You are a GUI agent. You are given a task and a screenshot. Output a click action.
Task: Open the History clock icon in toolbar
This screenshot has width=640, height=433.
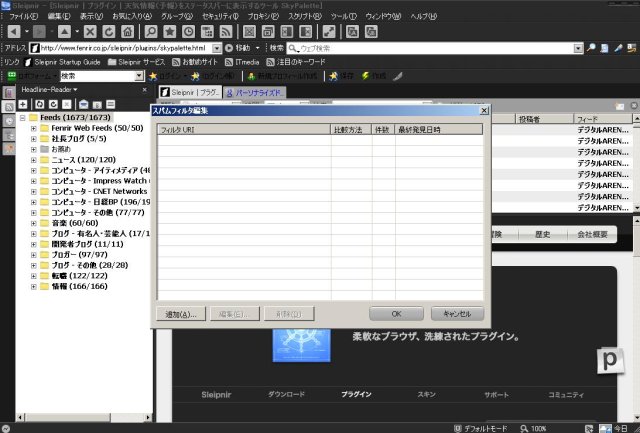[188, 32]
